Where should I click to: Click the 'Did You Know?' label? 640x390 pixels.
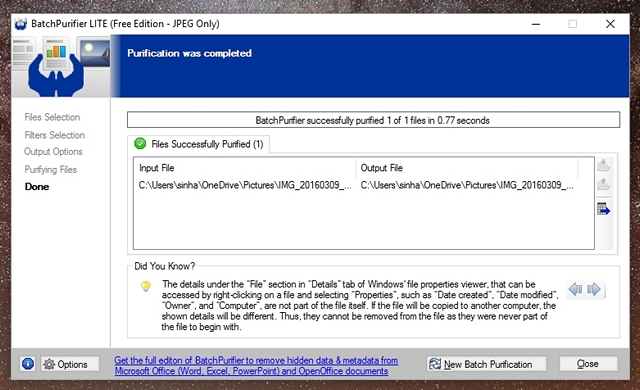pos(165,266)
